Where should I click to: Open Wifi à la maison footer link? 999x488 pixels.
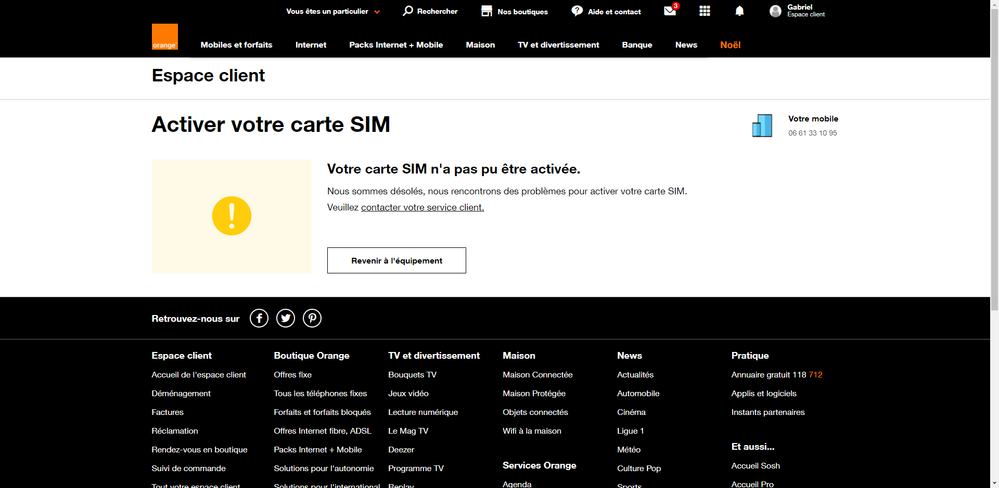532,431
